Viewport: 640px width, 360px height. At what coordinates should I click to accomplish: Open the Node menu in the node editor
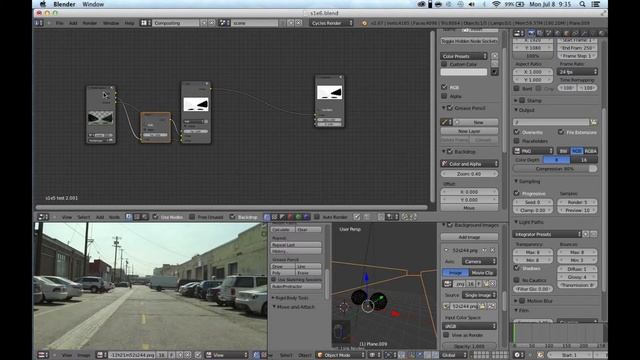(x=114, y=217)
